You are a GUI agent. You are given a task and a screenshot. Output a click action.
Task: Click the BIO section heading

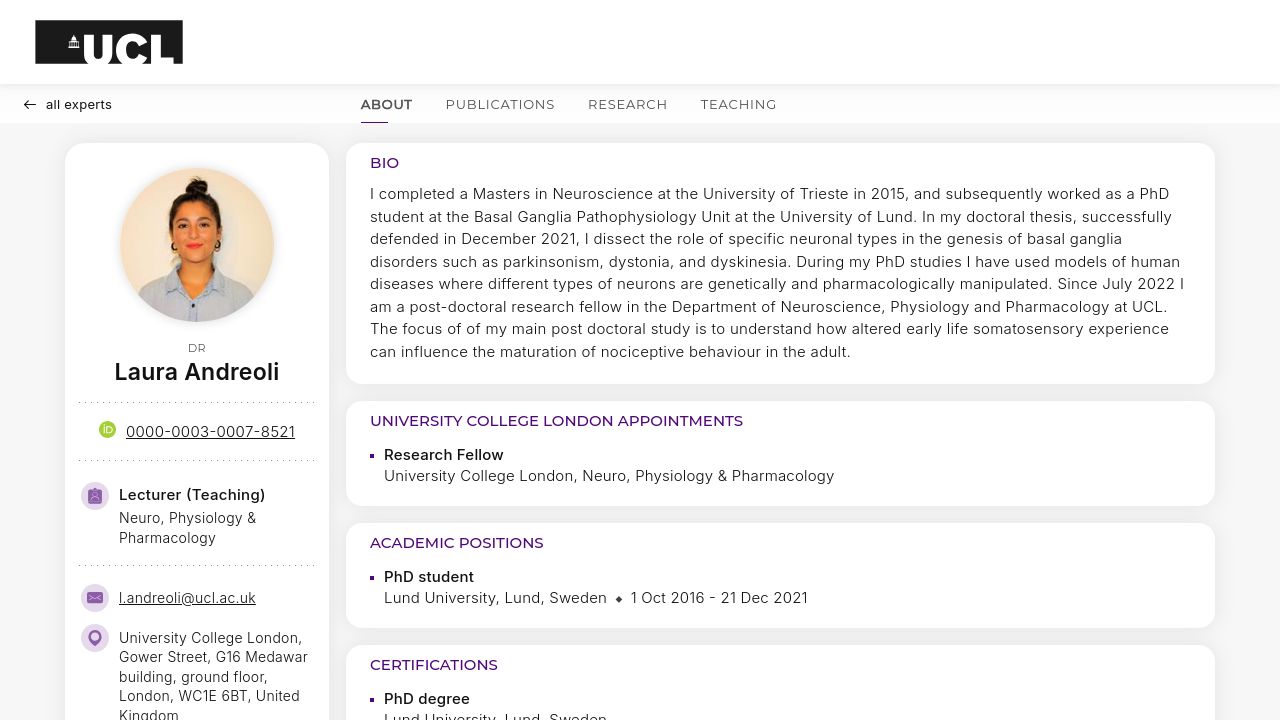tap(384, 163)
